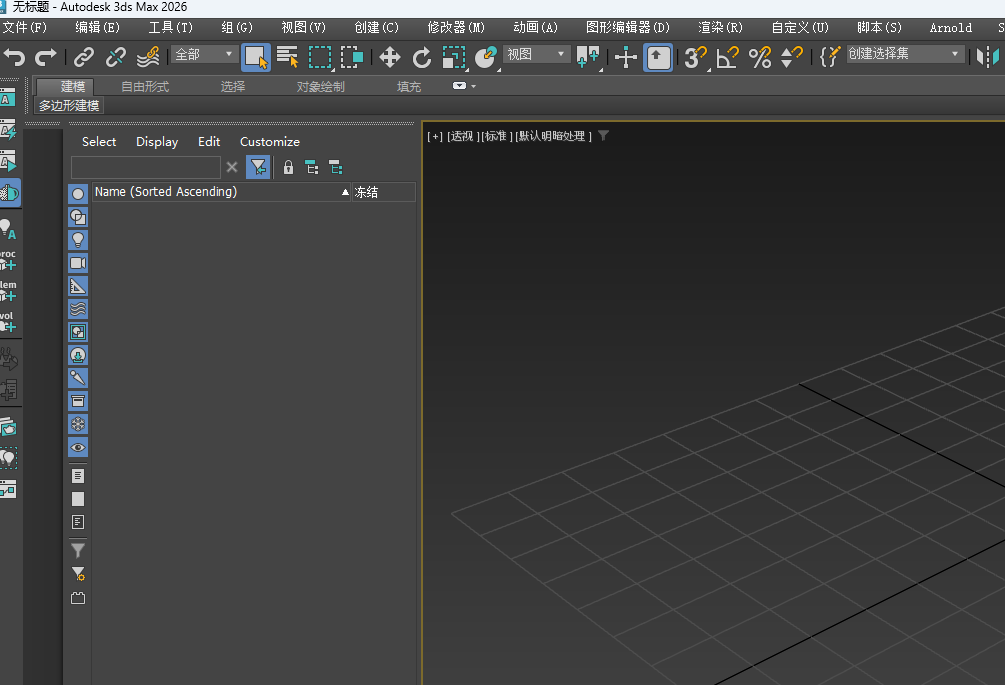
Task: Click the Undo arrow in main toolbar
Action: pyautogui.click(x=14, y=57)
